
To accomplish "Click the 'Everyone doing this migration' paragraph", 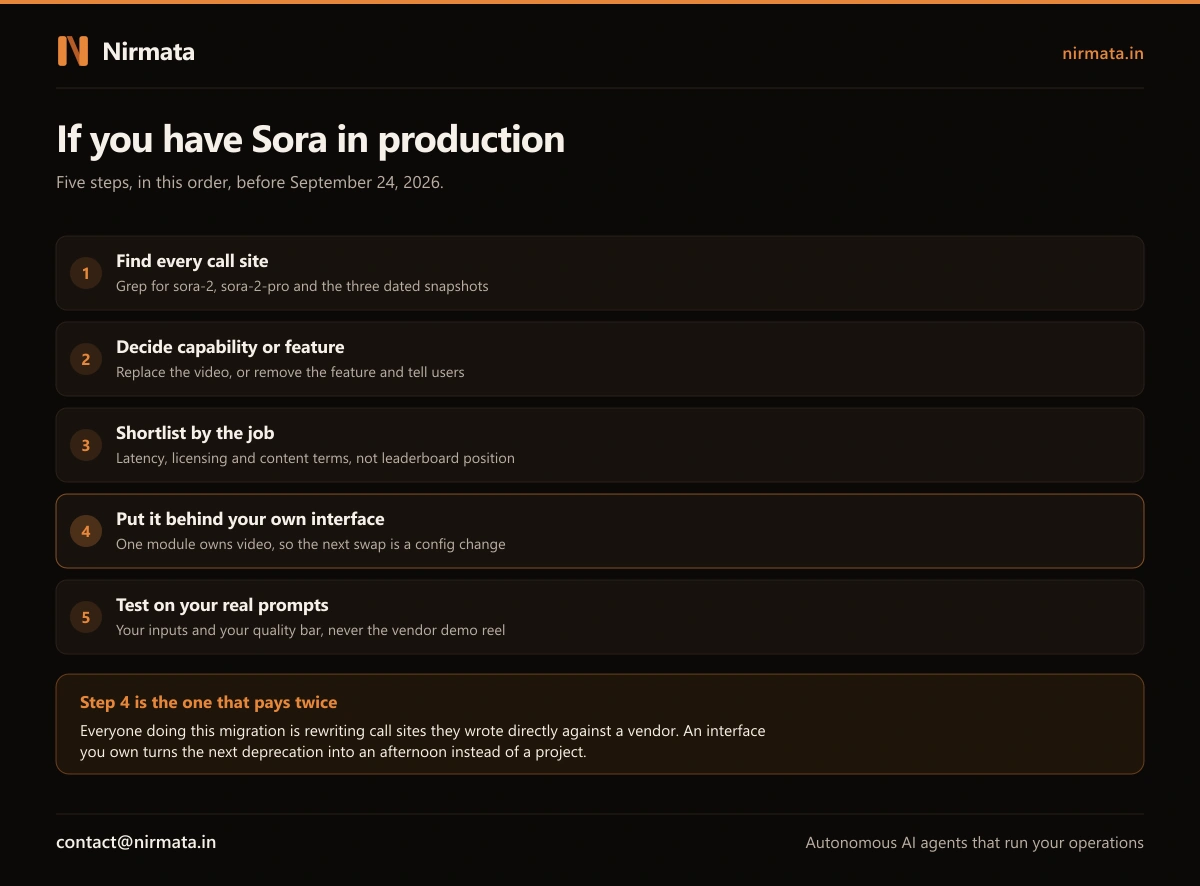I will click(x=422, y=741).
